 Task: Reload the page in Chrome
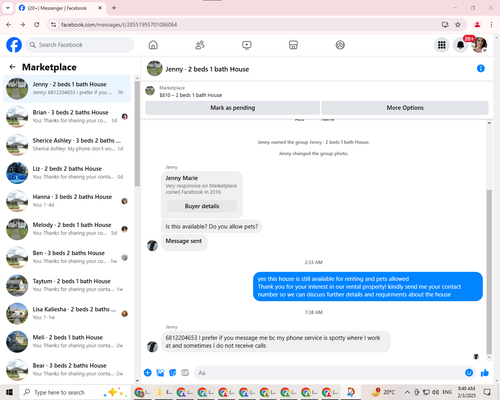37,24
